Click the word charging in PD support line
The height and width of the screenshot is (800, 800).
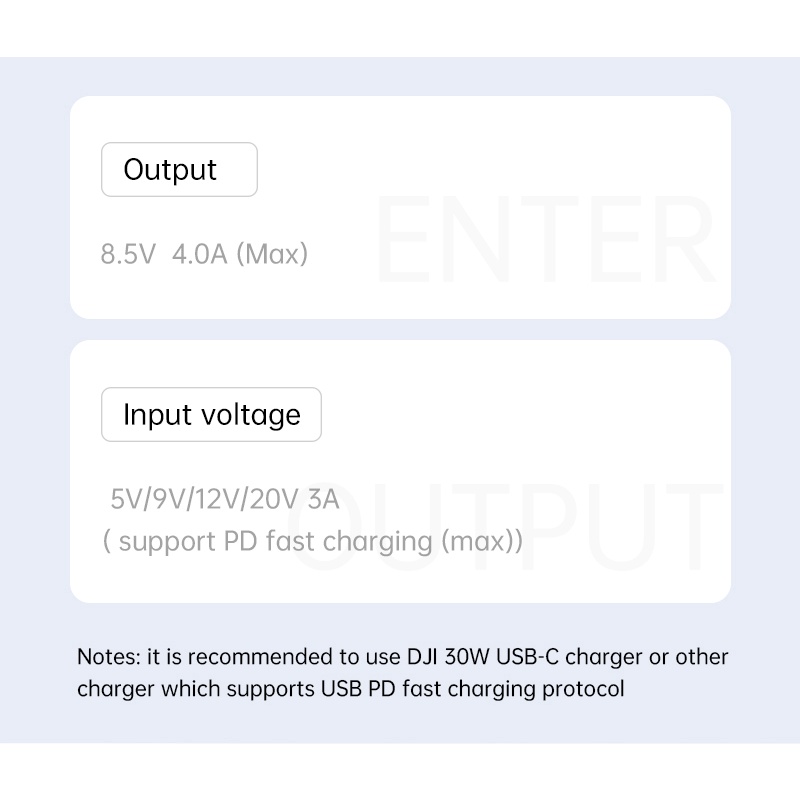click(386, 542)
